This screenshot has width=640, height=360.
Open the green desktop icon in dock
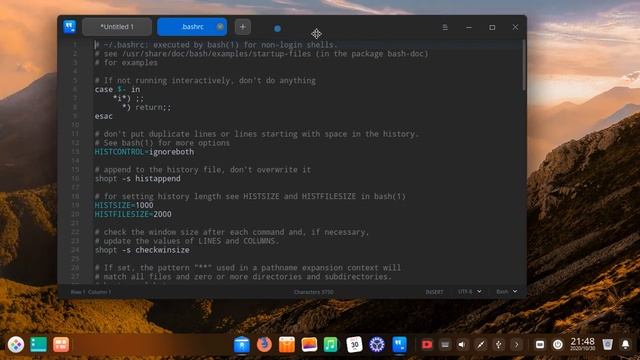click(38, 344)
